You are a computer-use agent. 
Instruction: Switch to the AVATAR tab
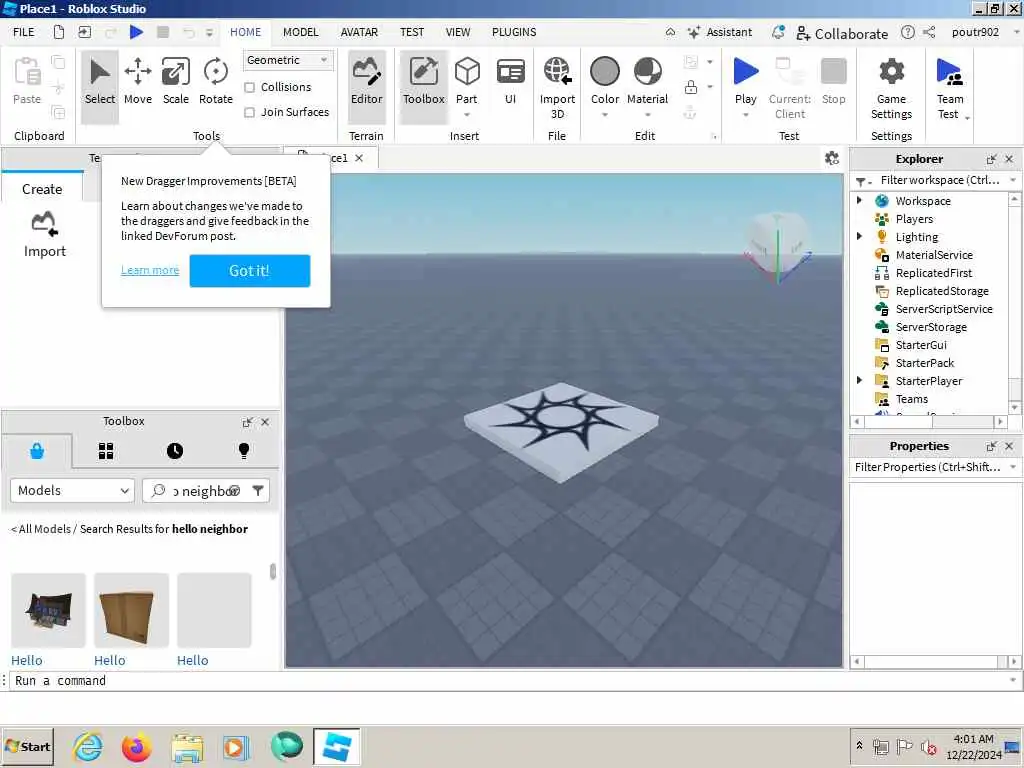(x=359, y=32)
